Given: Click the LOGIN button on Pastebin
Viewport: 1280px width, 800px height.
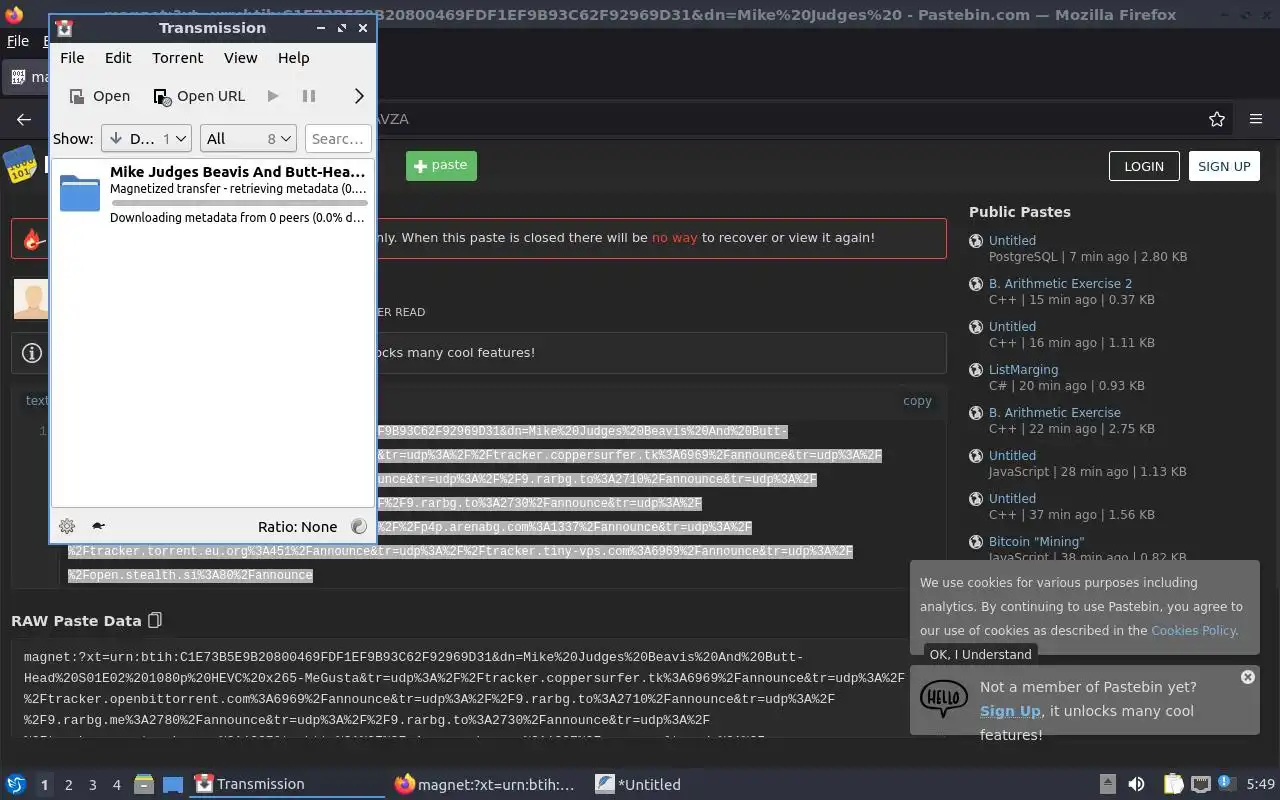Looking at the screenshot, I should (x=1144, y=166).
